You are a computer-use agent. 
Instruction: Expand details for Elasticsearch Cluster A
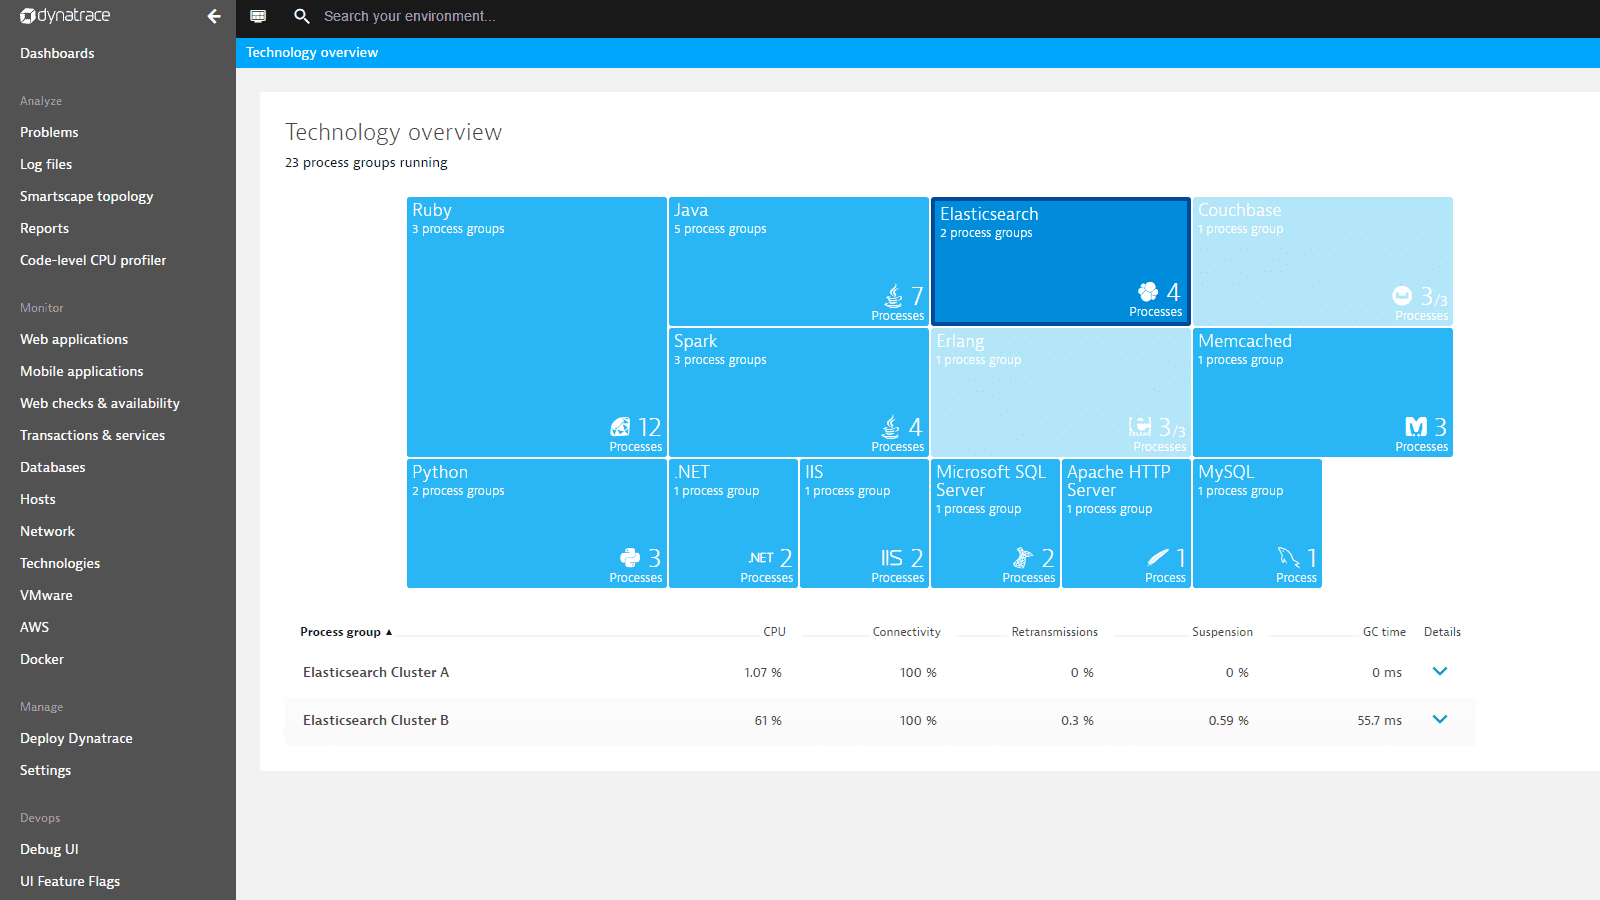click(x=1440, y=671)
